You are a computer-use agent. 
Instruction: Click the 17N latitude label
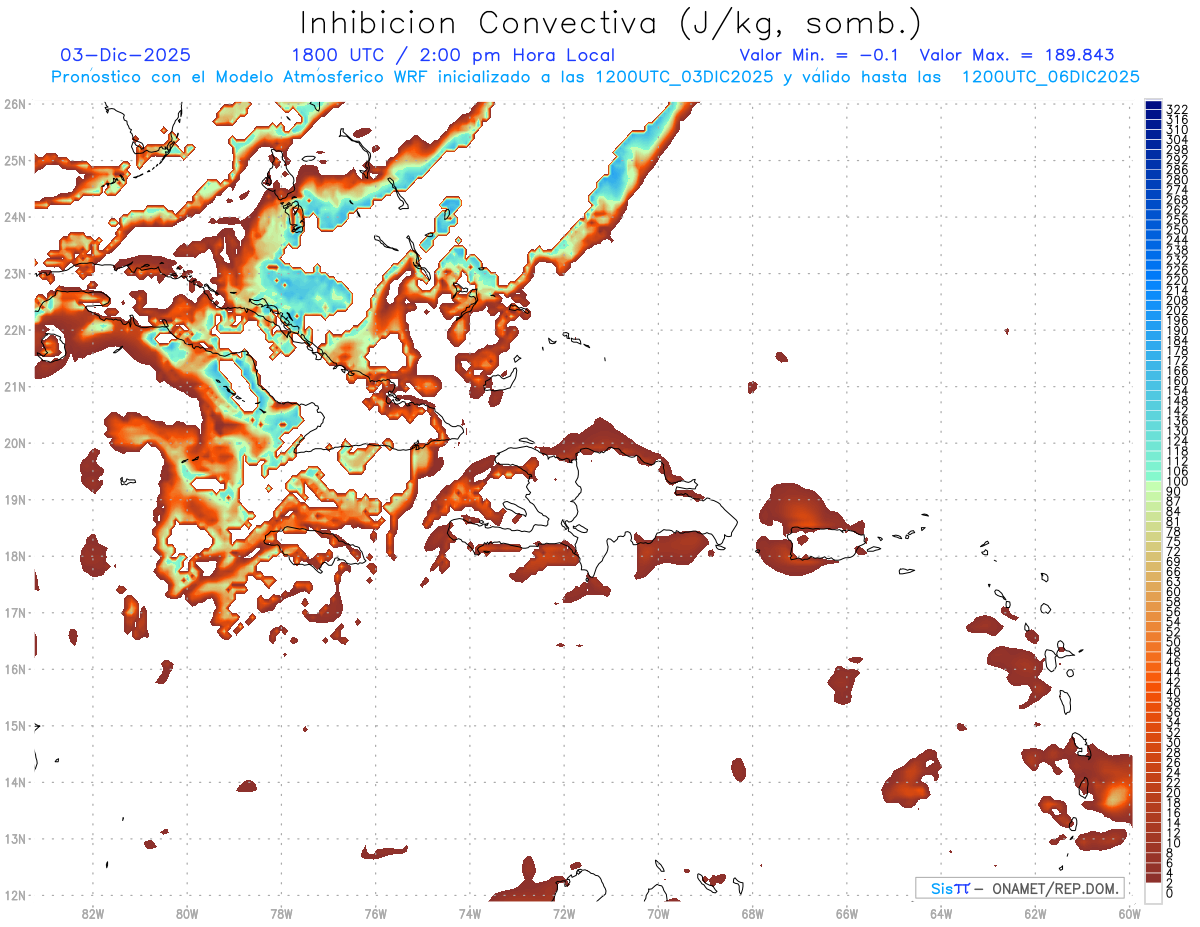click(x=15, y=612)
